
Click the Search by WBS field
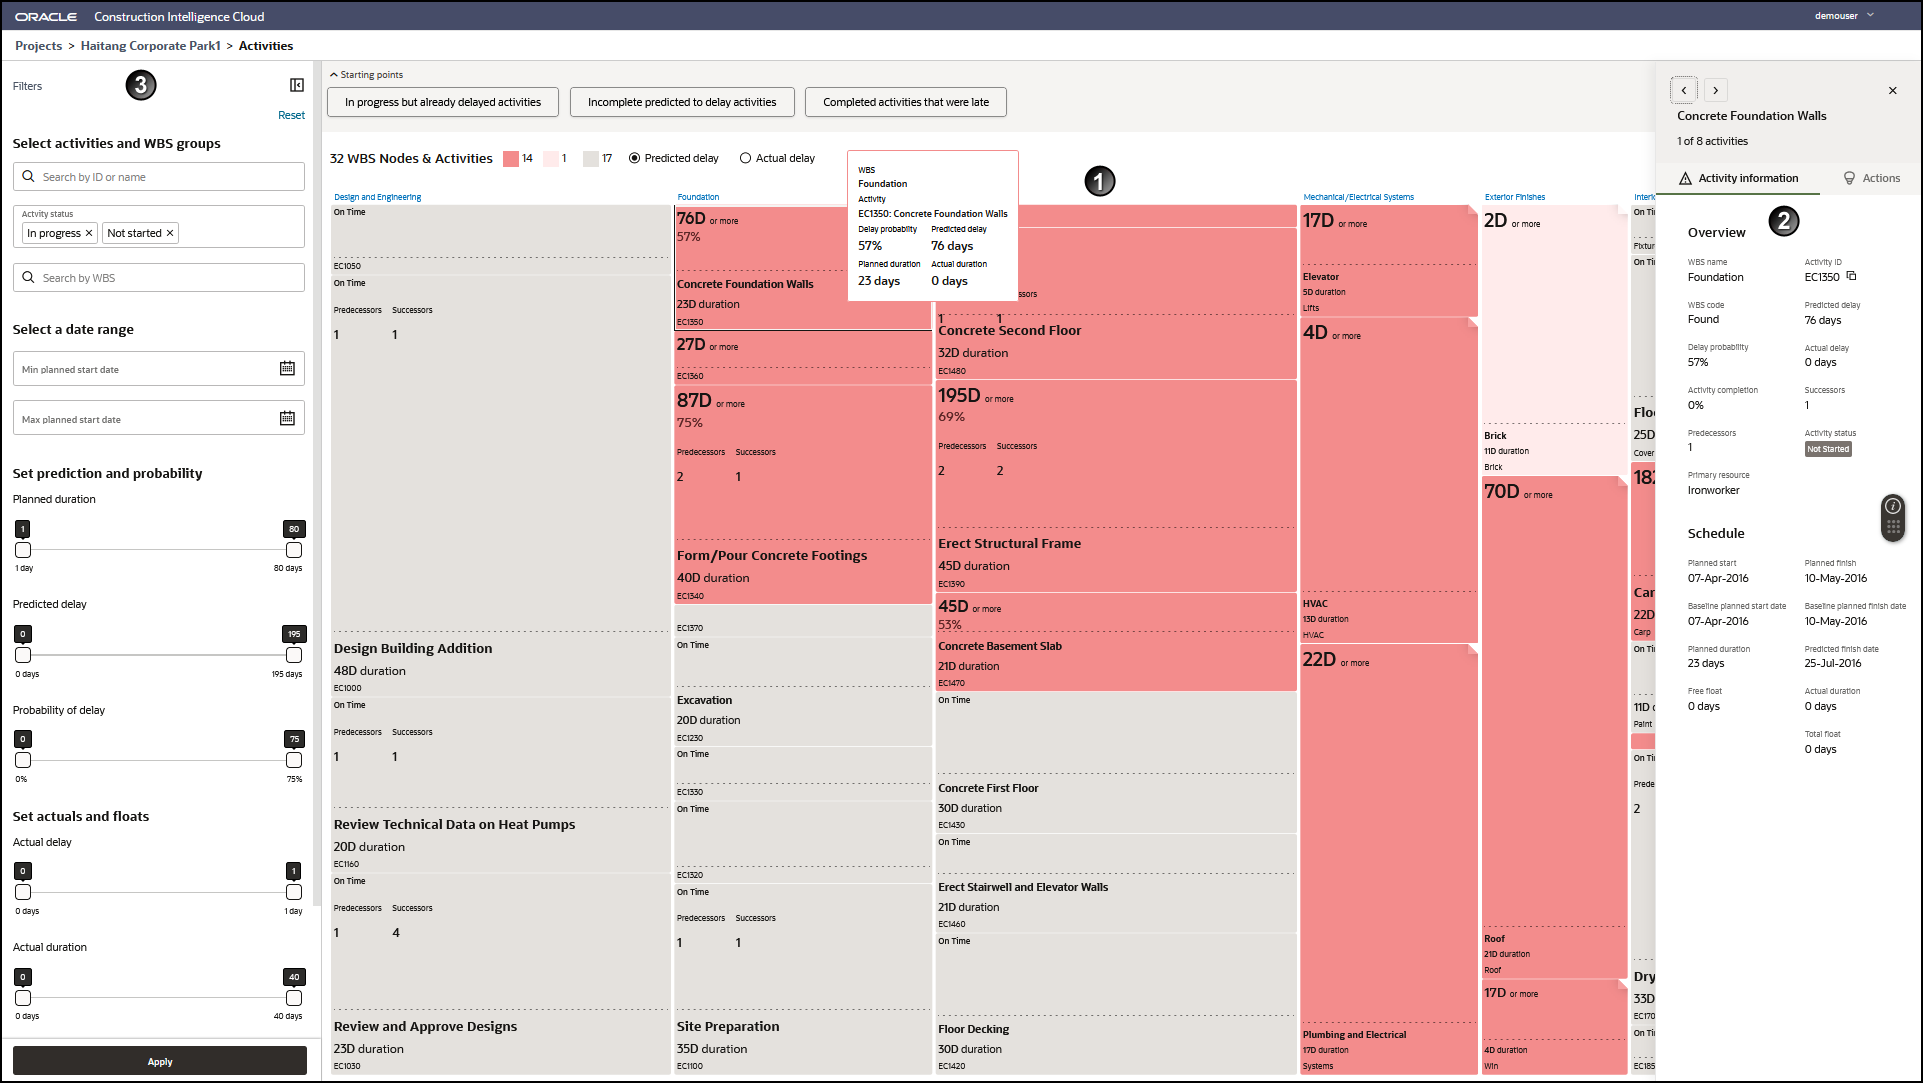(x=159, y=278)
